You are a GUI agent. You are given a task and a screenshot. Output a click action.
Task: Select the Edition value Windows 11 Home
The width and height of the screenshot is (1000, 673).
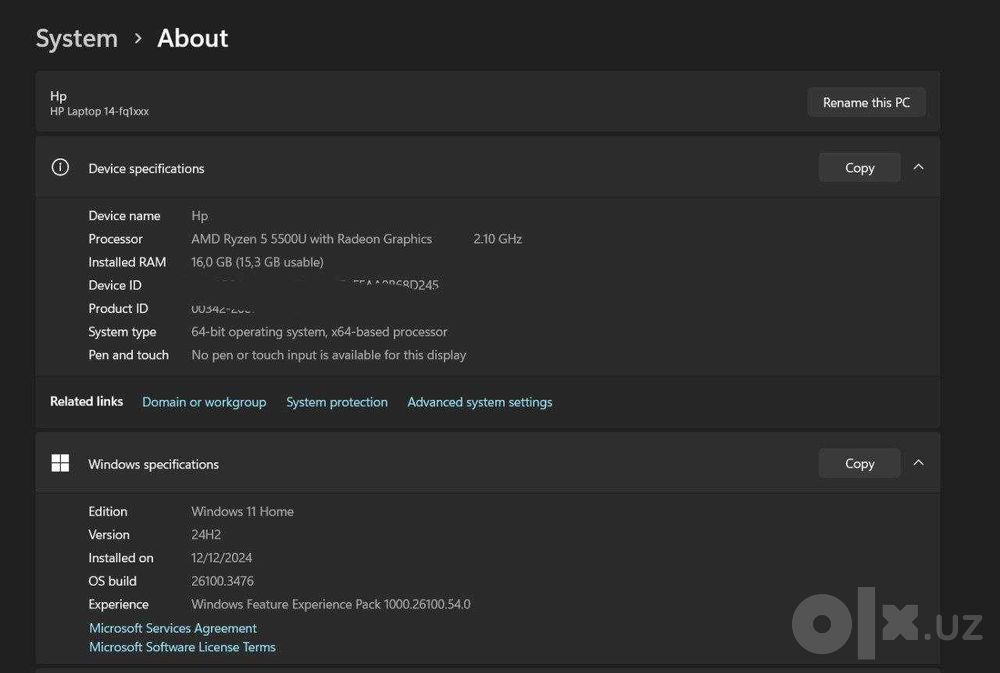[x=242, y=512]
